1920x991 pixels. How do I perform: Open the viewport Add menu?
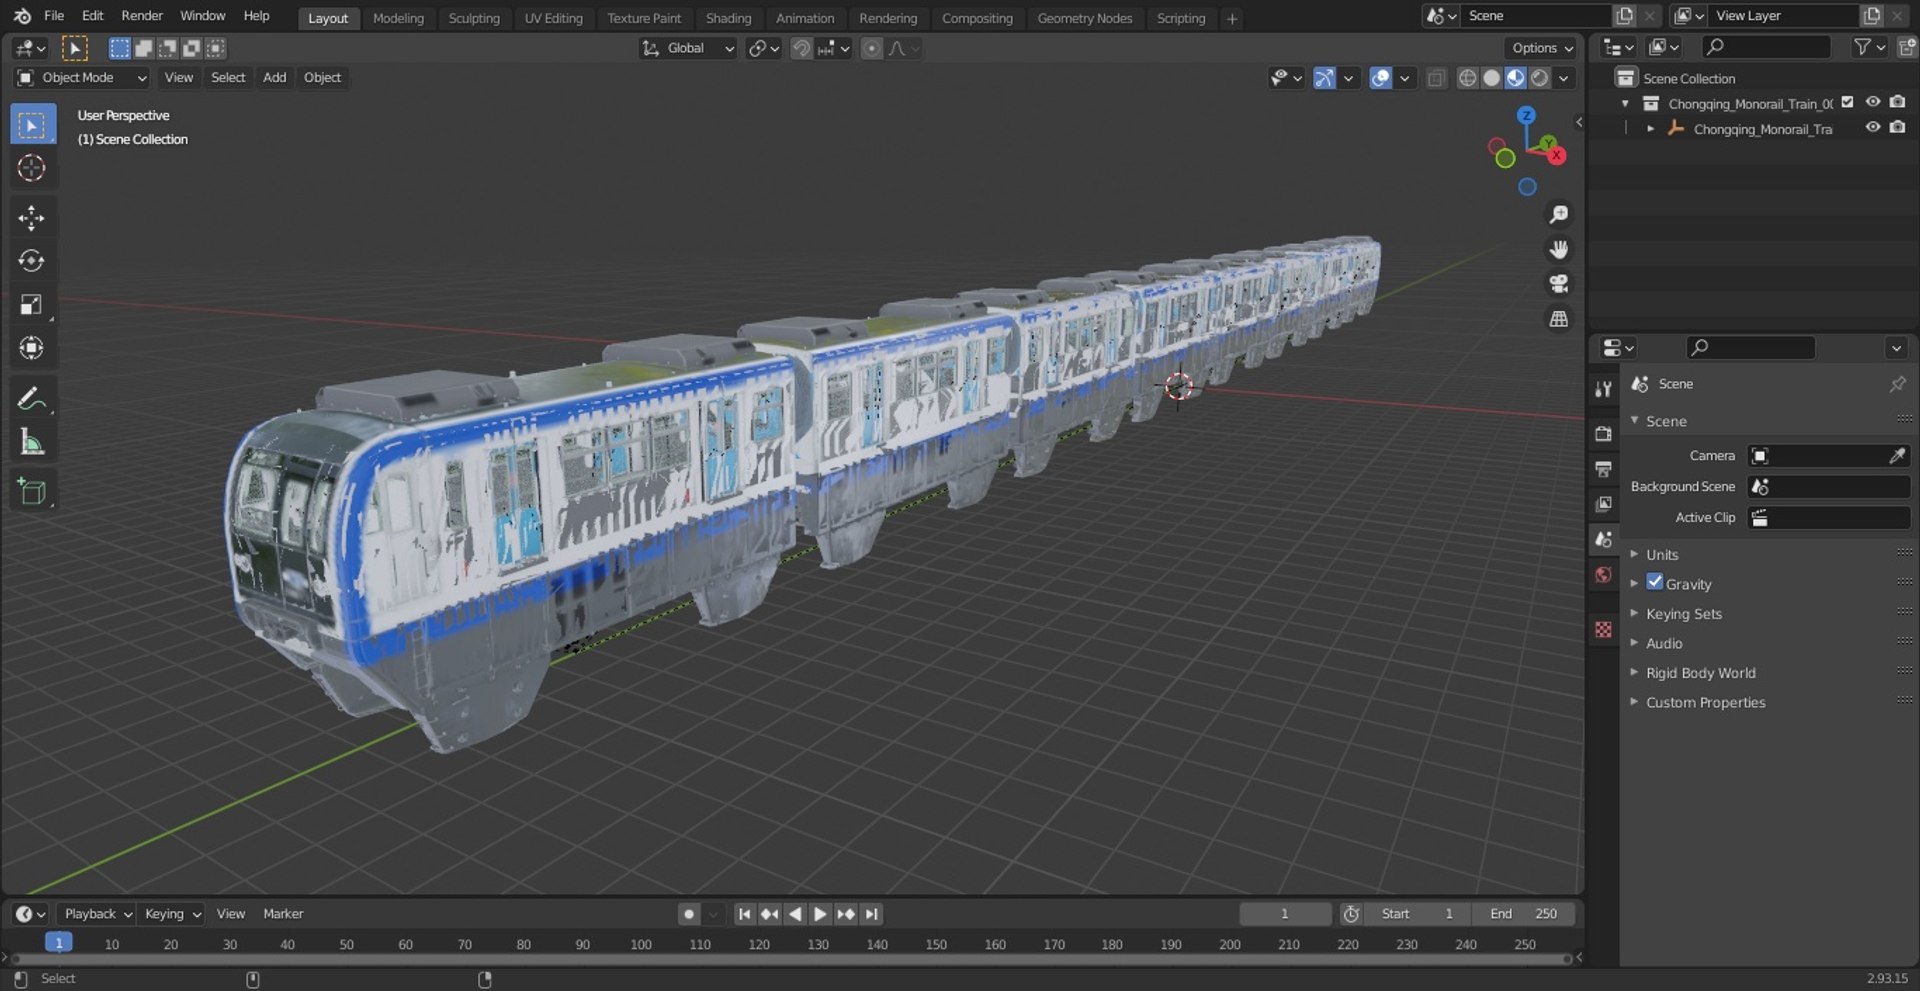274,78
